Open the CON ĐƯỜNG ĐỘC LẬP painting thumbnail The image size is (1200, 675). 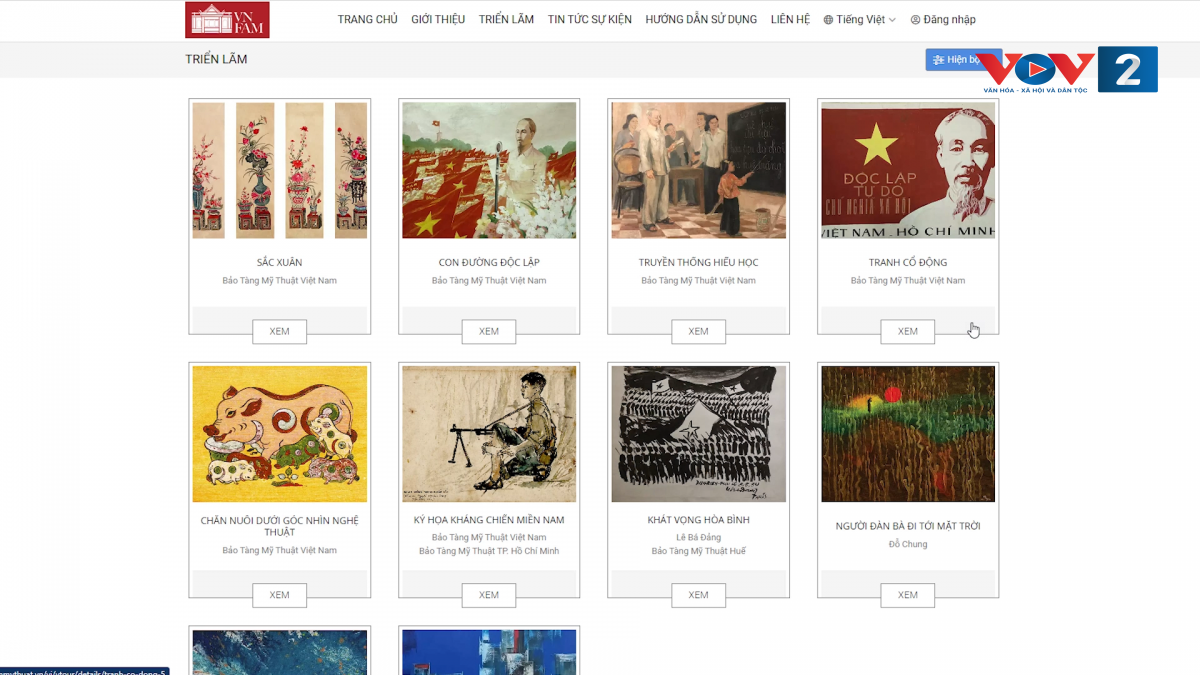[x=489, y=170]
